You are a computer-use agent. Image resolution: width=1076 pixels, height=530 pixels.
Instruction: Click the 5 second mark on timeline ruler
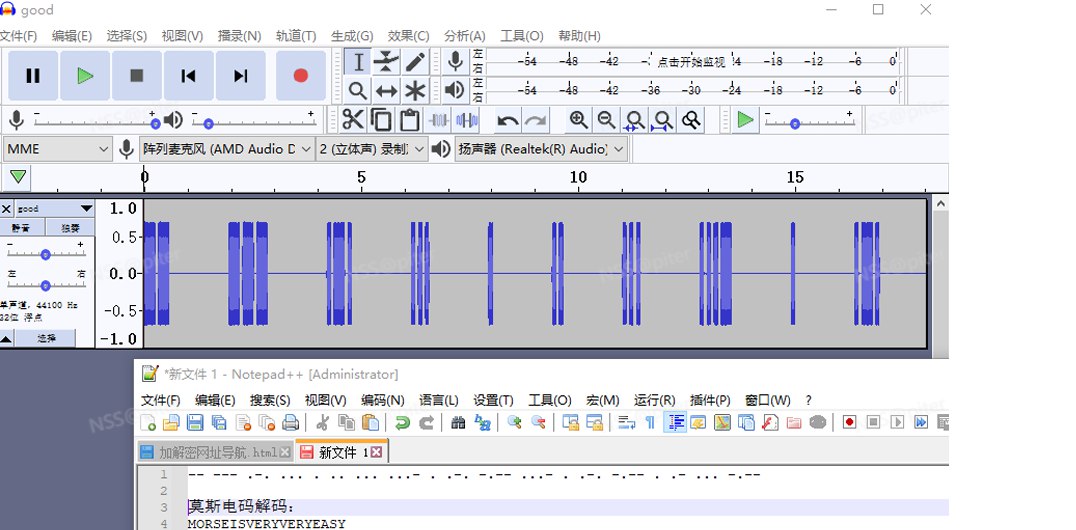(361, 178)
